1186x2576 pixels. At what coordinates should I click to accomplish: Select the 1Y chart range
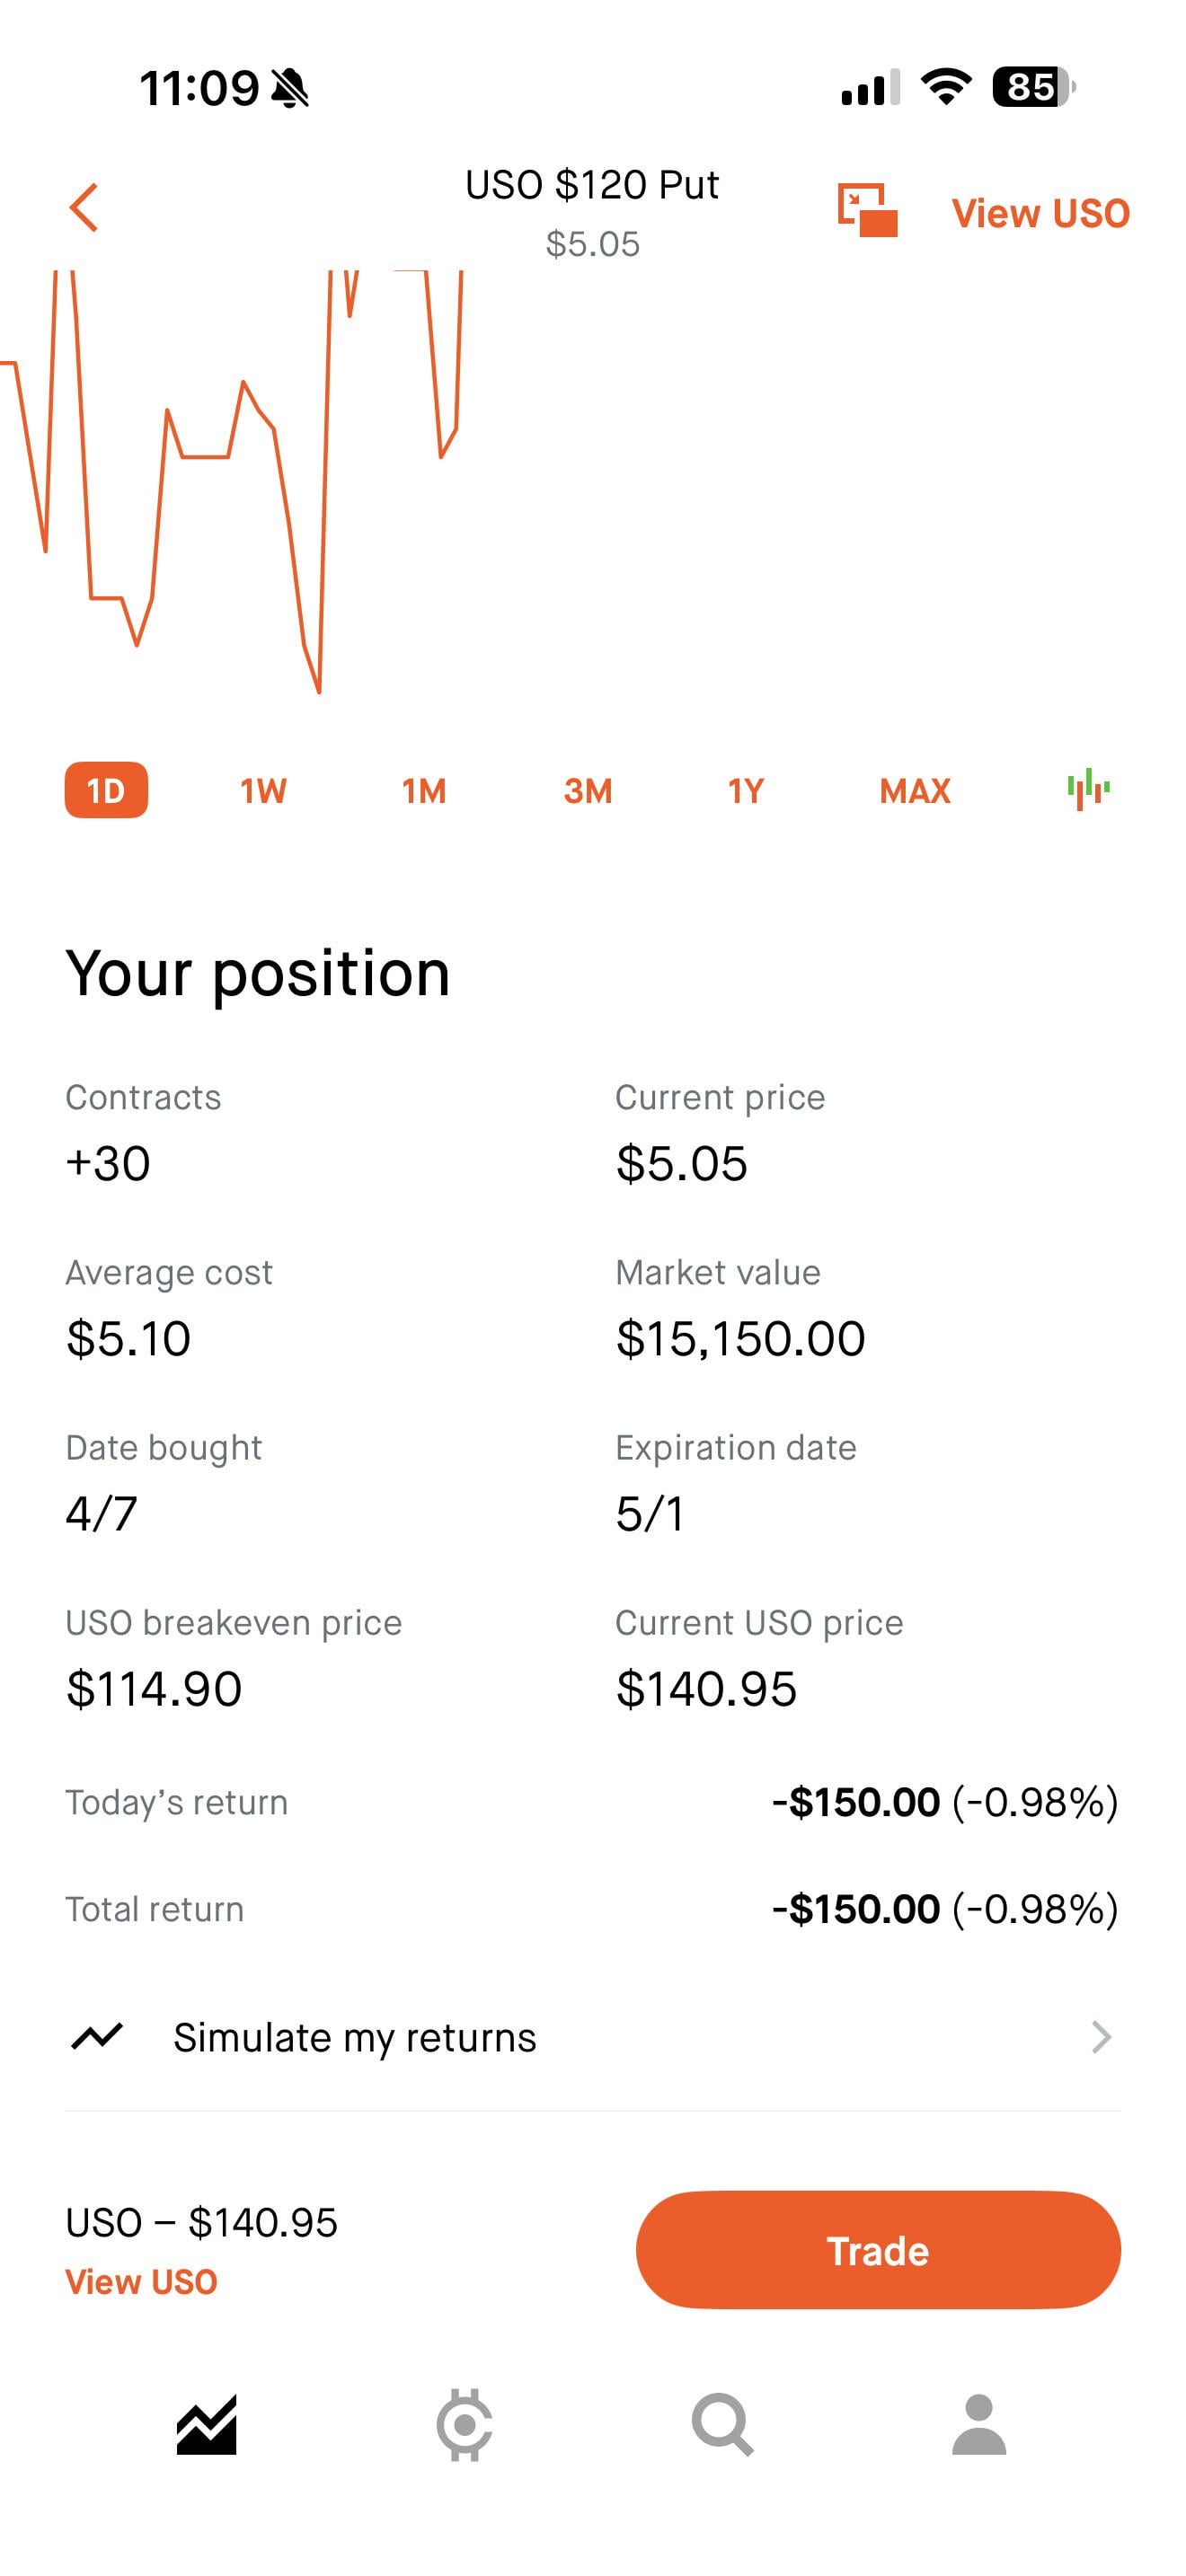(x=746, y=791)
